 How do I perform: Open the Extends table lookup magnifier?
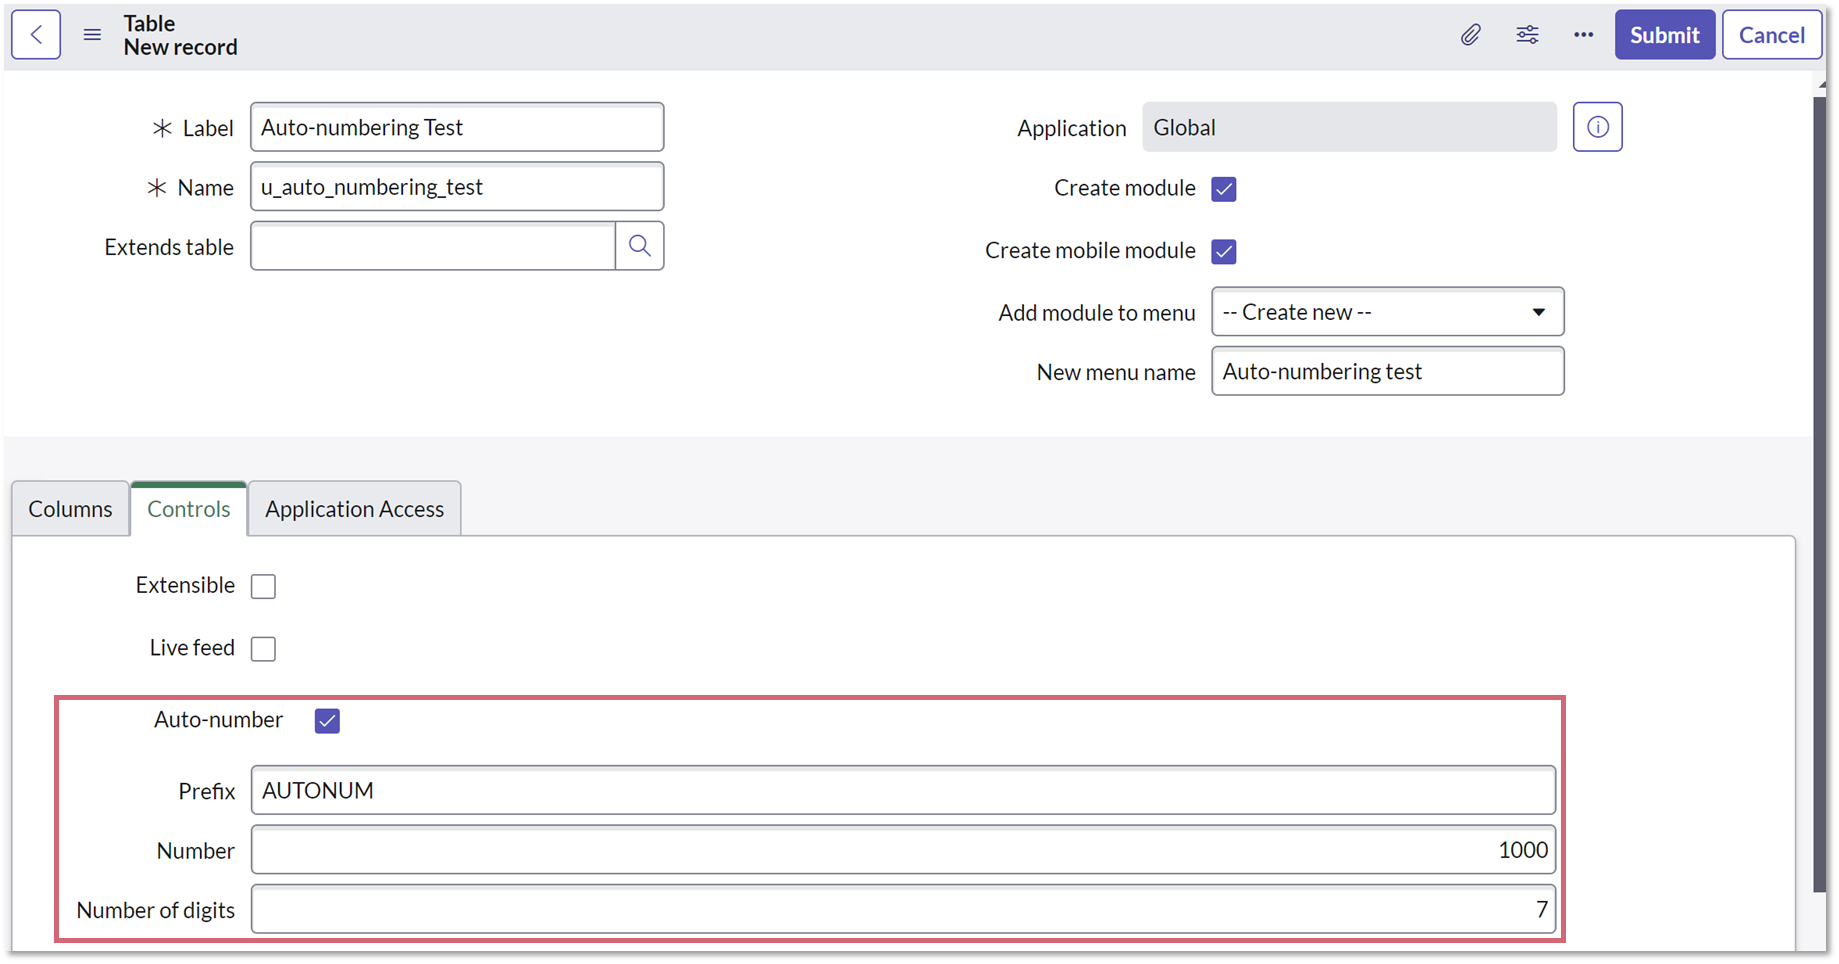point(639,245)
